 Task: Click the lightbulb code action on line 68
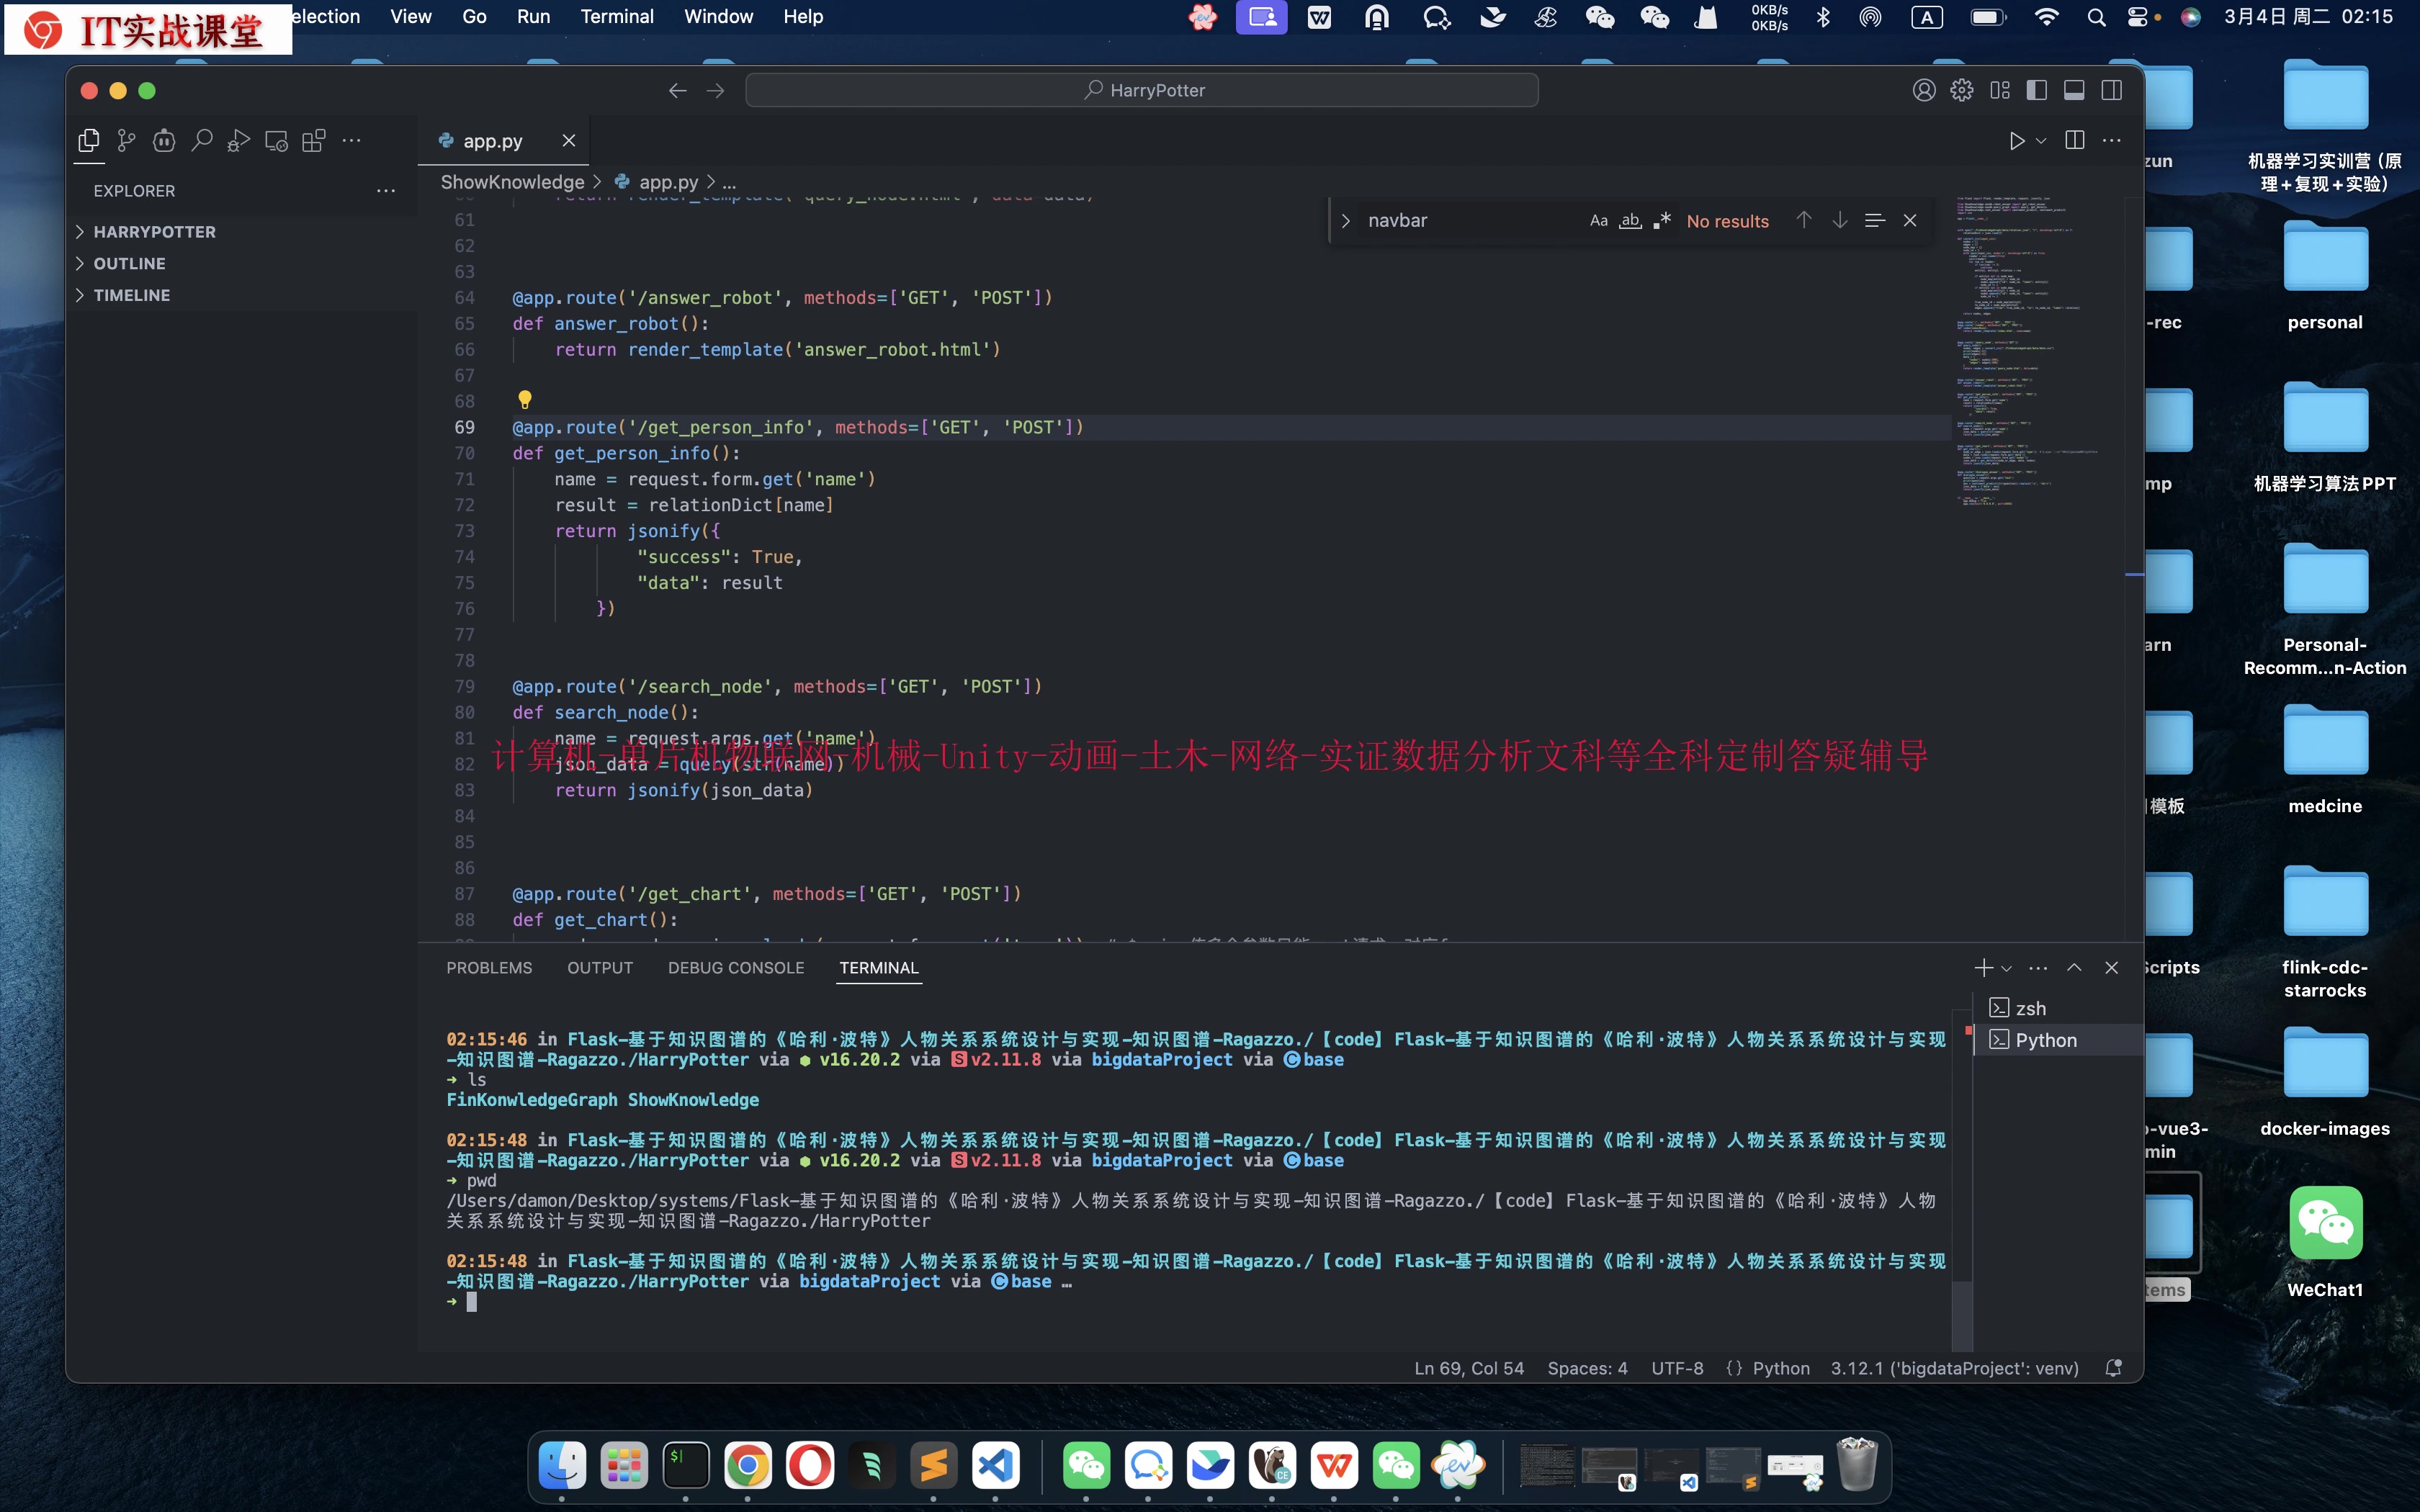tap(524, 400)
